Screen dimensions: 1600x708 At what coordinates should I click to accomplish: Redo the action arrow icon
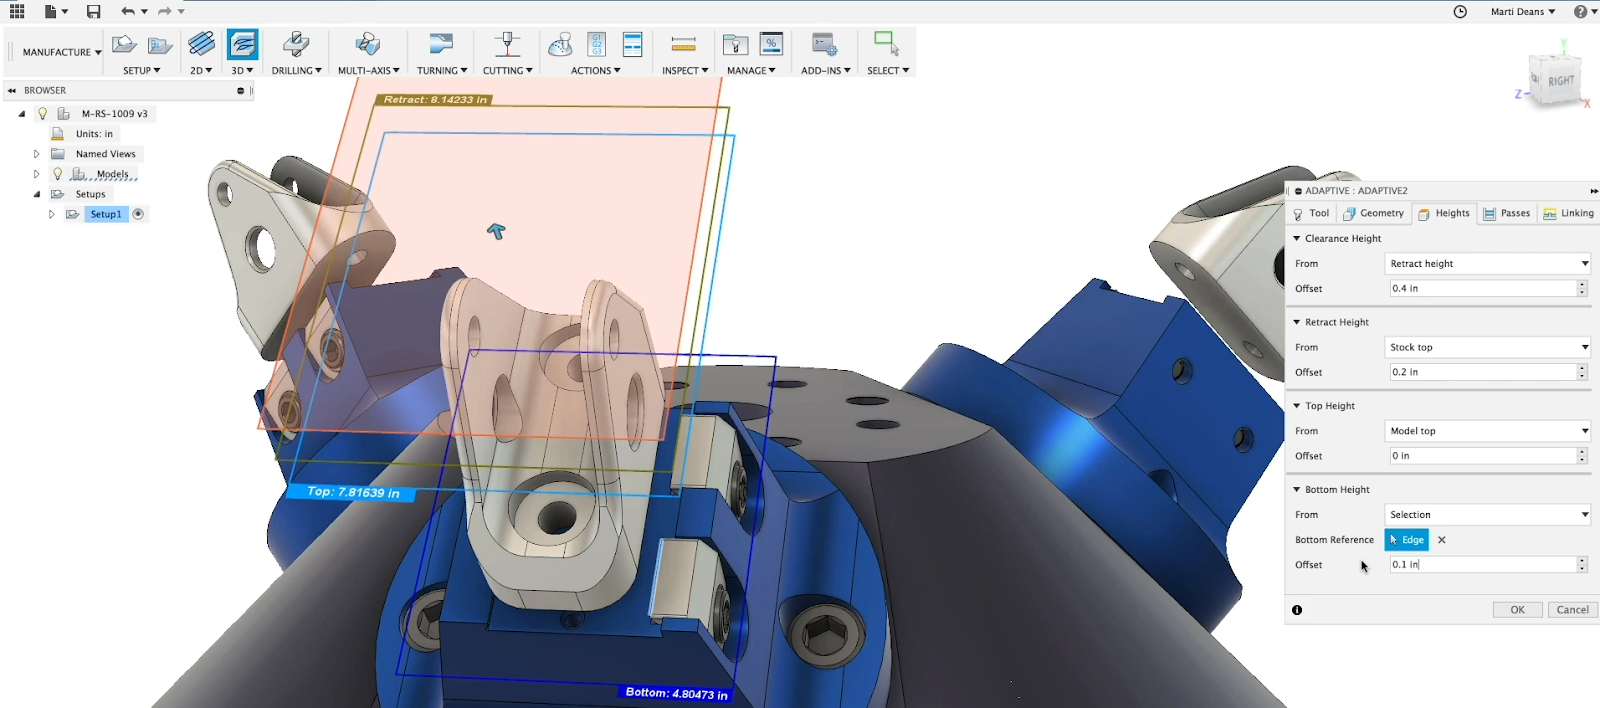coord(165,12)
